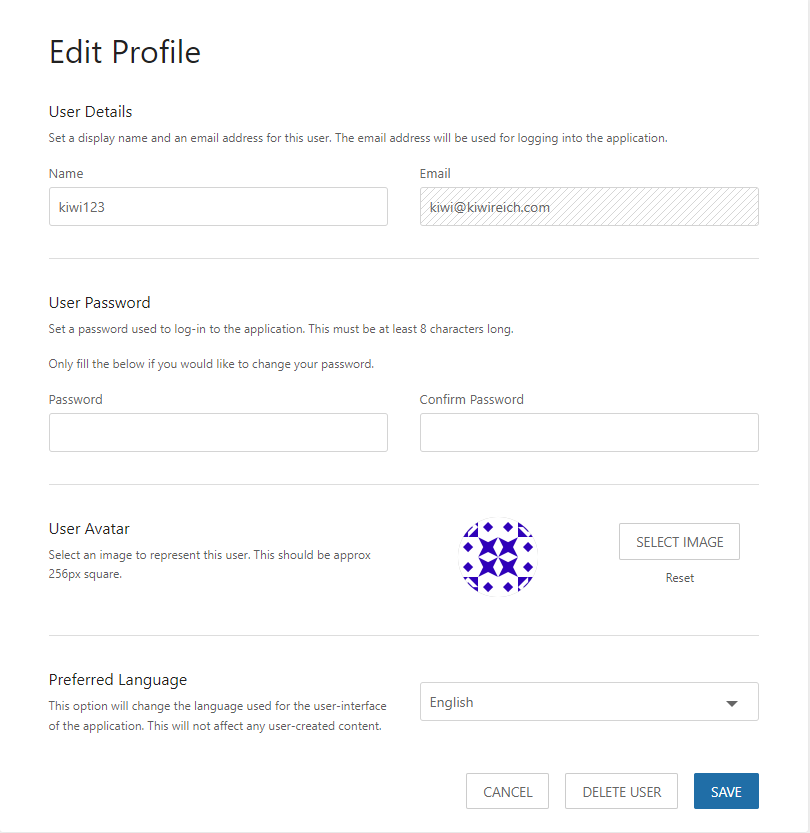
Task: Click the Reset avatar link
Action: click(680, 578)
